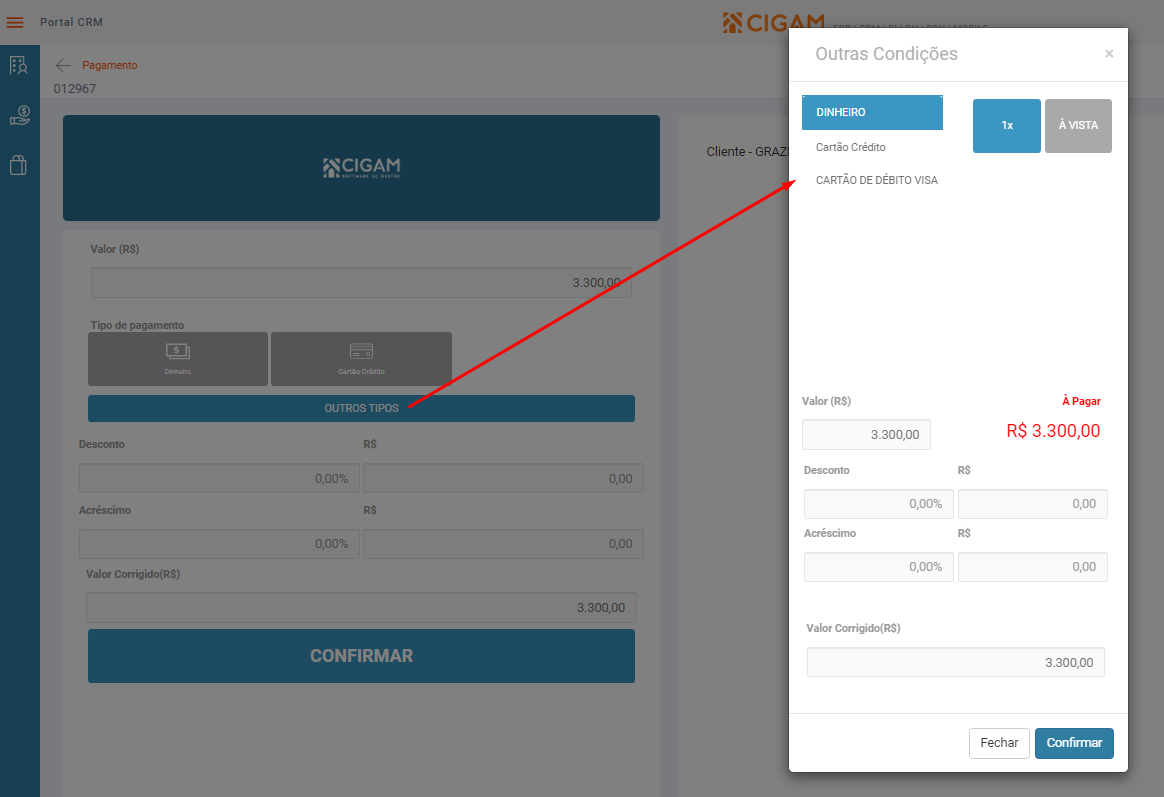Click the large CONFIRMAR button

point(362,656)
